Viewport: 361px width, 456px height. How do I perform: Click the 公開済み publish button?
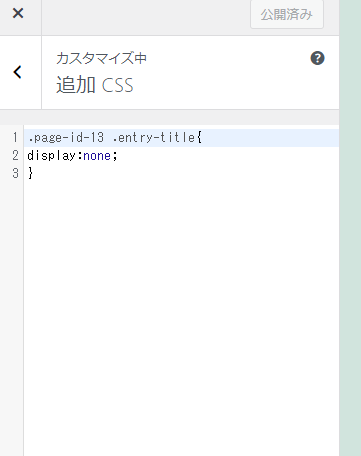(x=287, y=14)
